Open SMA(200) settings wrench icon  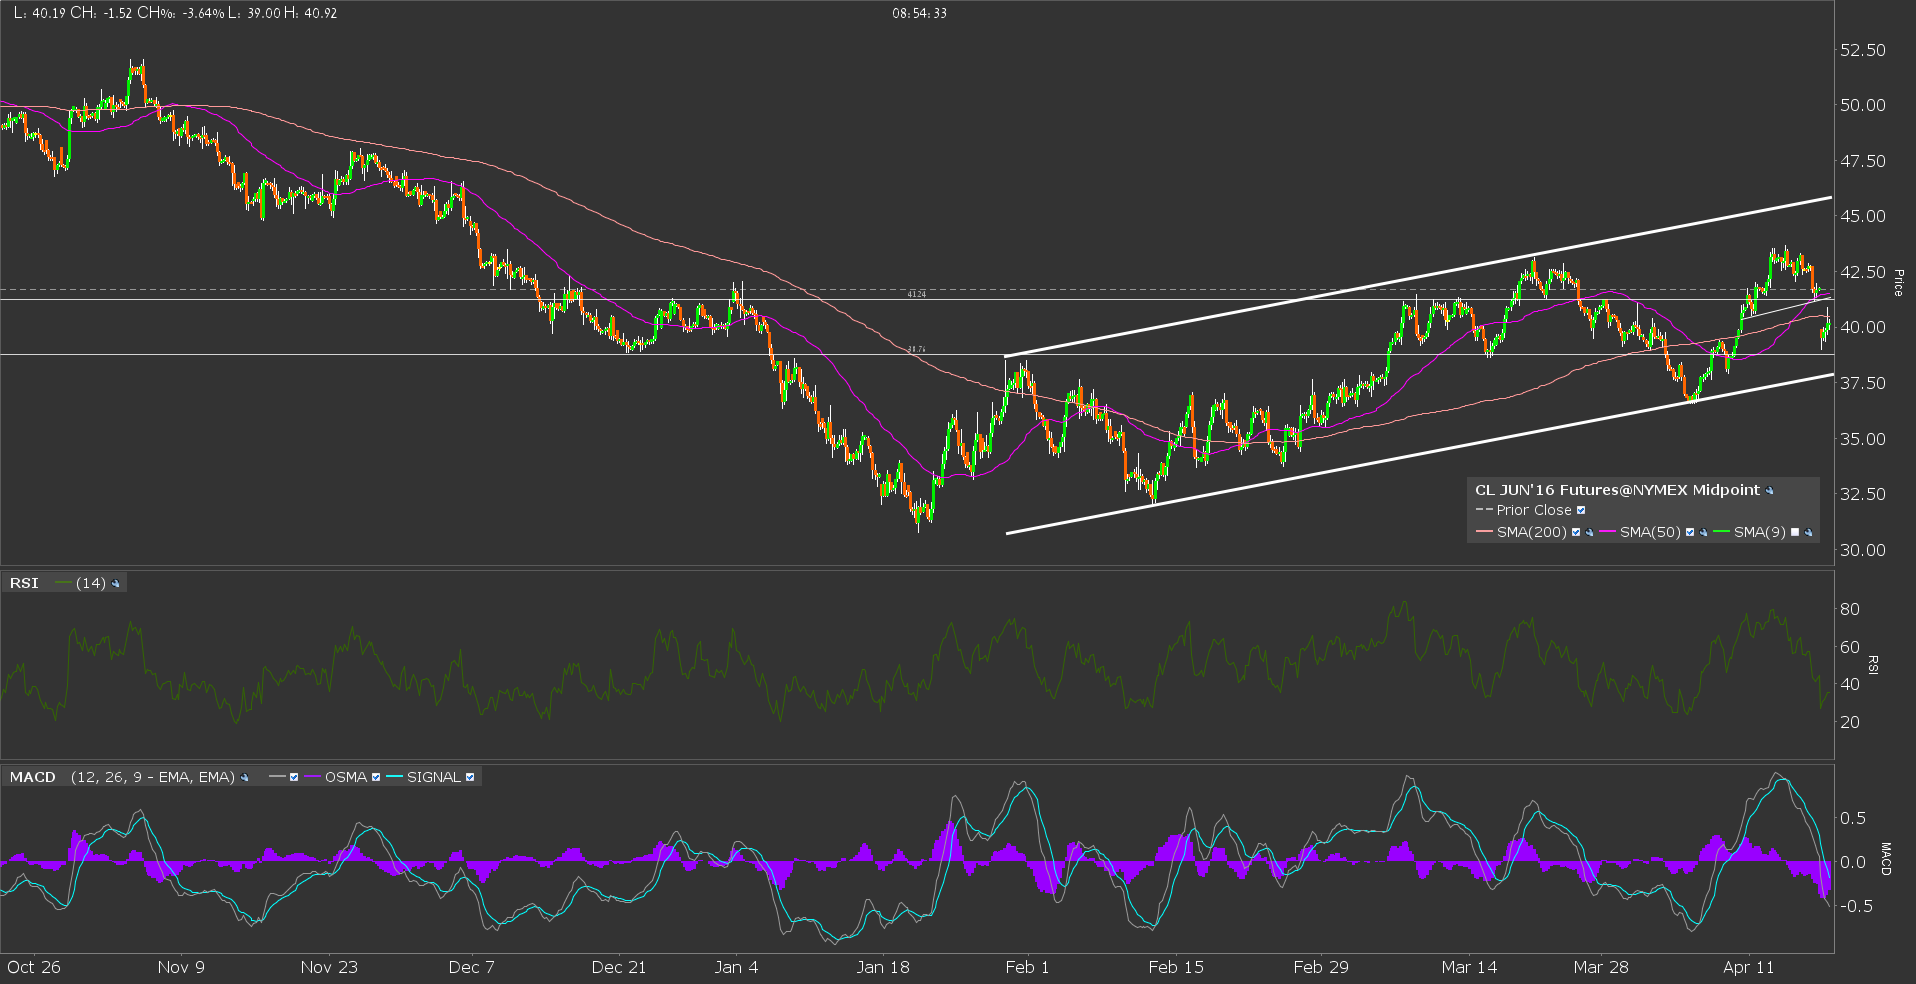tap(1589, 533)
